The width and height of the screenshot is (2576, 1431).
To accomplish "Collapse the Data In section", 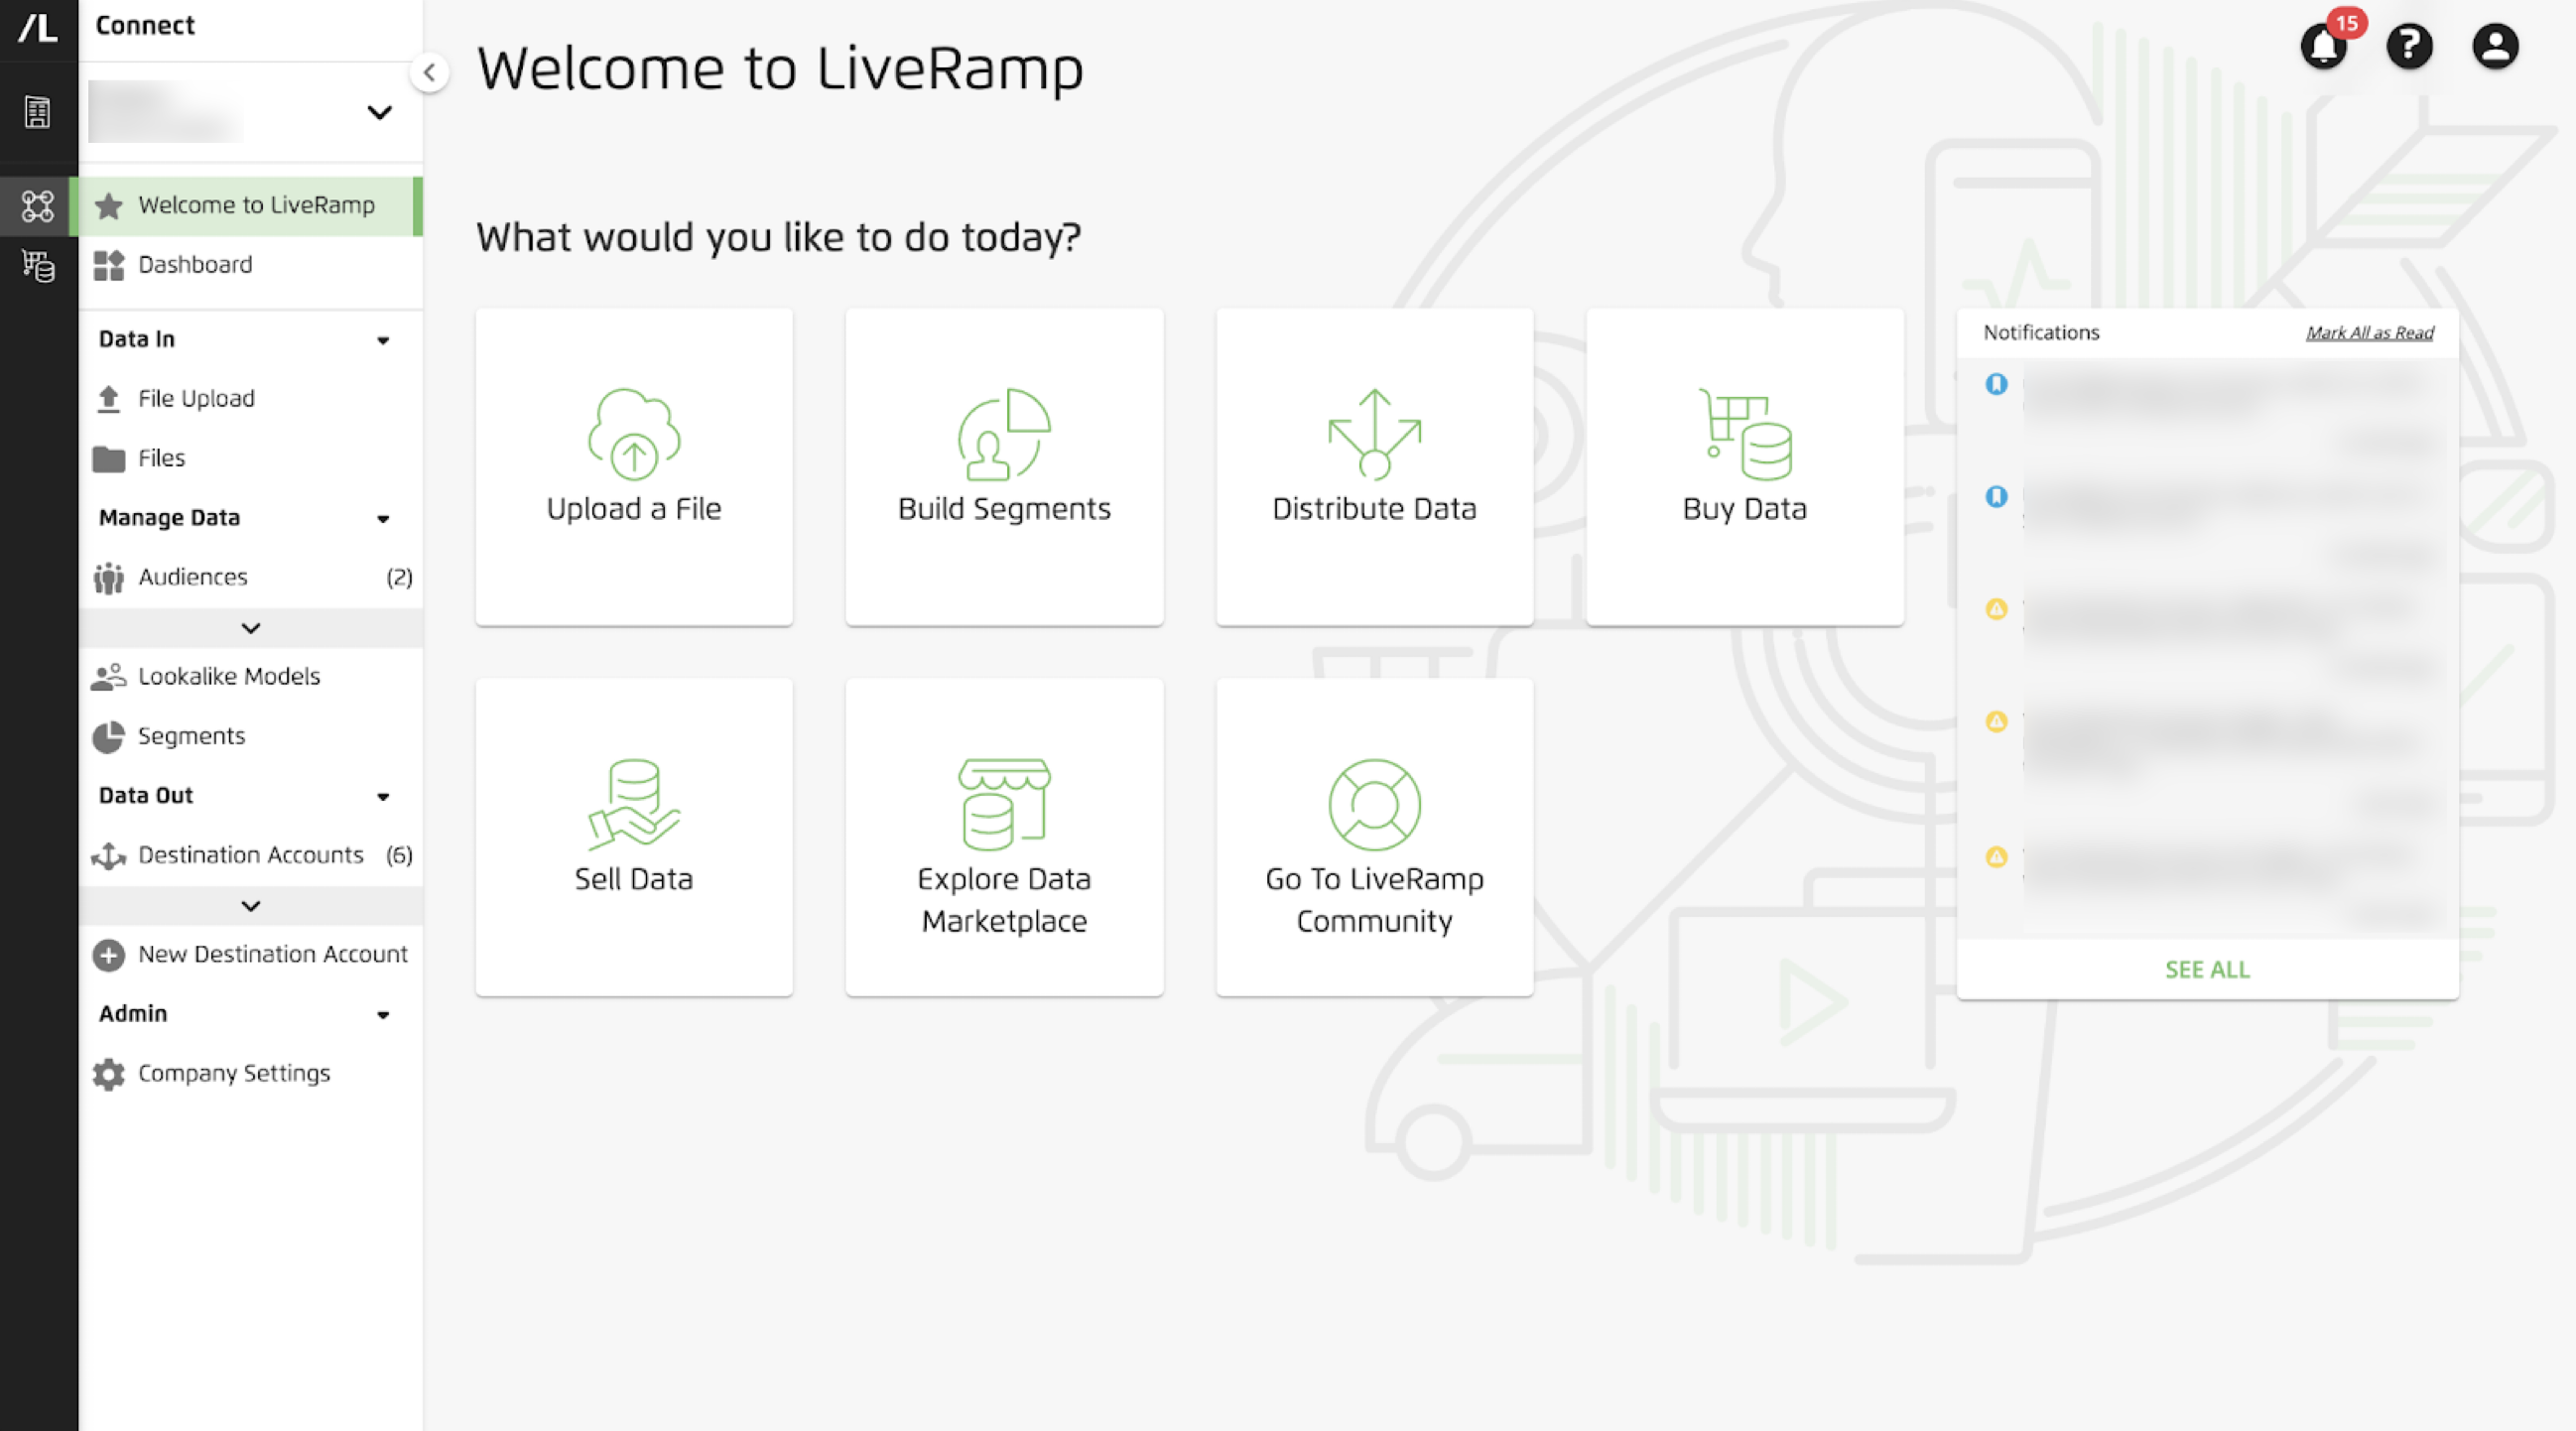I will [383, 341].
